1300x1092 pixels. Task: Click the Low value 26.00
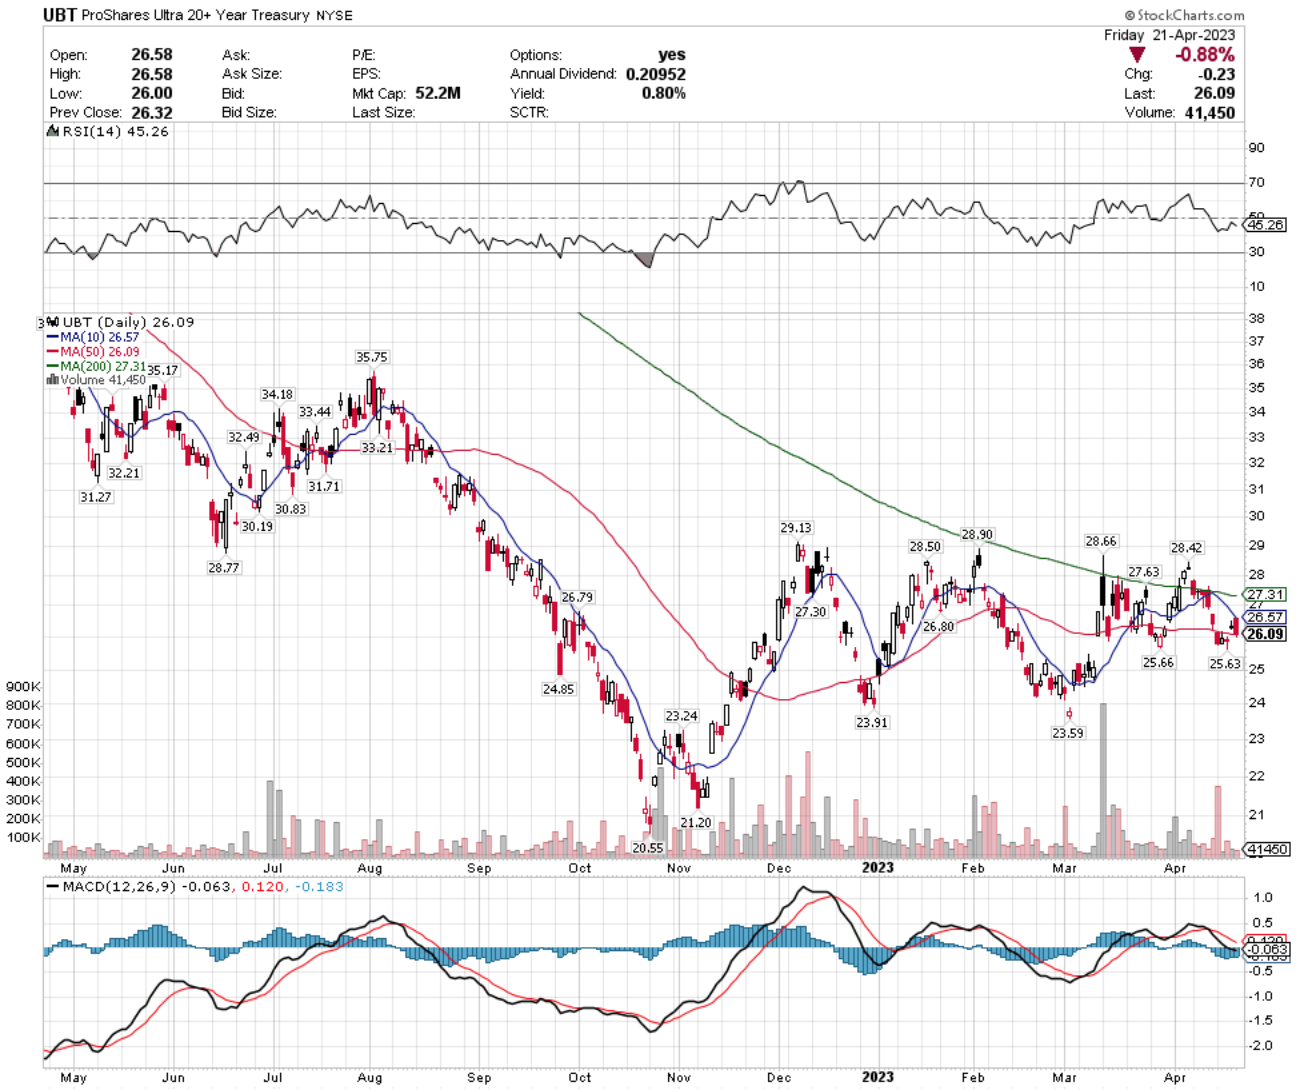tap(152, 93)
